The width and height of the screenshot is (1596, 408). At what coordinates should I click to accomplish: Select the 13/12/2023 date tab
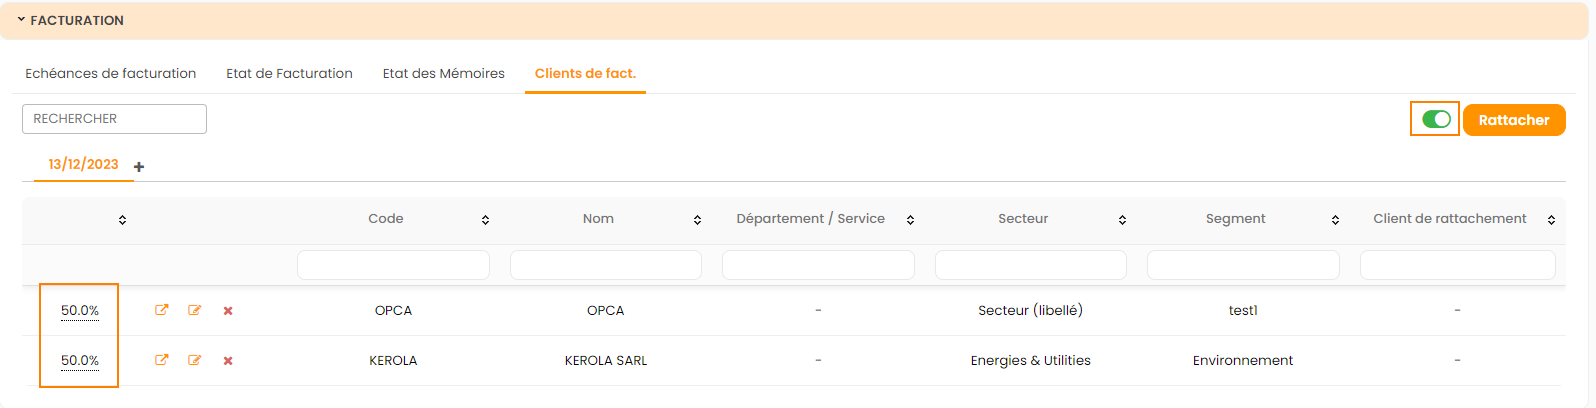click(x=83, y=164)
